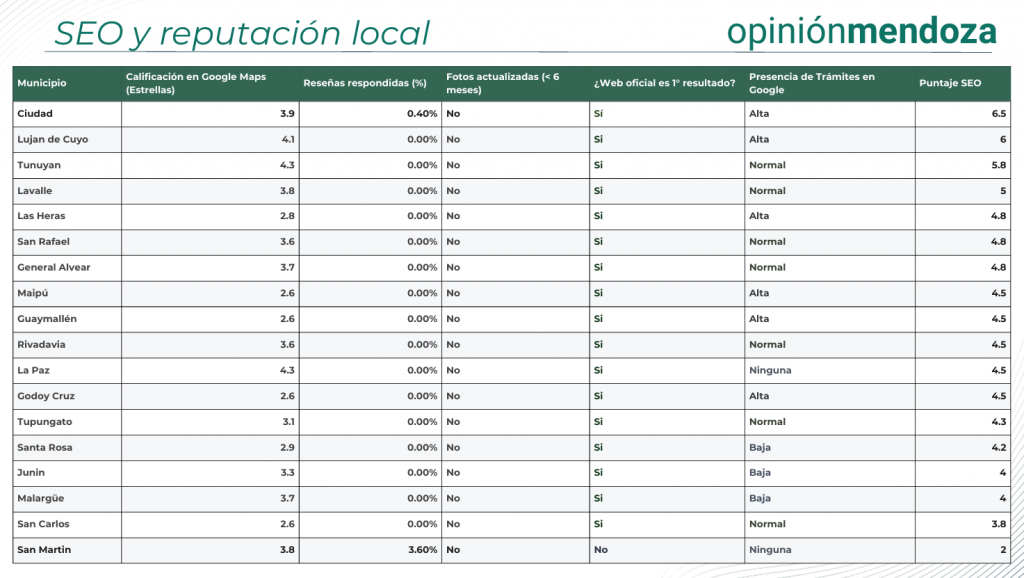Click the opiniónmendoza logo
This screenshot has width=1024, height=578.
coord(861,31)
